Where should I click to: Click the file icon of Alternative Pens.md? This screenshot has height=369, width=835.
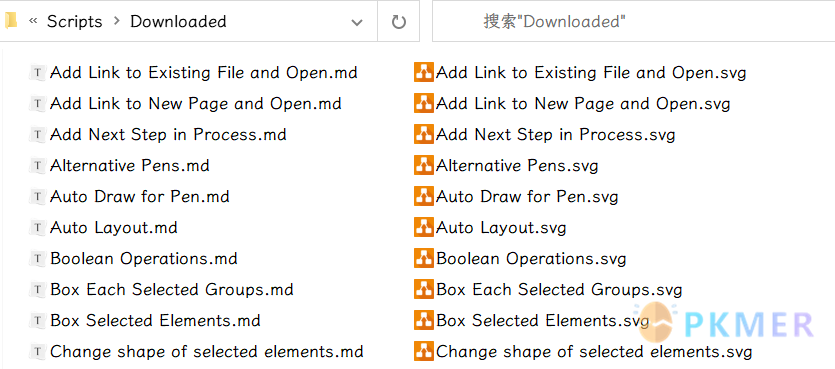[x=37, y=166]
